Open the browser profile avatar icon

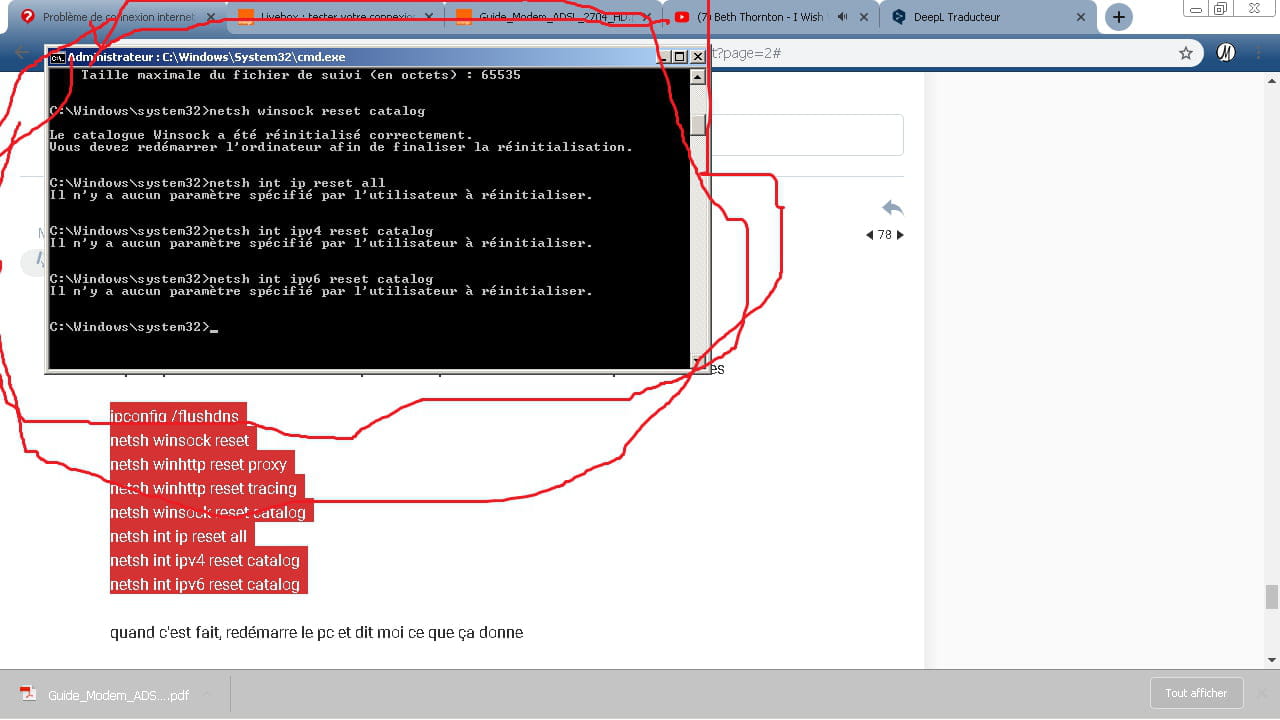pos(1225,53)
